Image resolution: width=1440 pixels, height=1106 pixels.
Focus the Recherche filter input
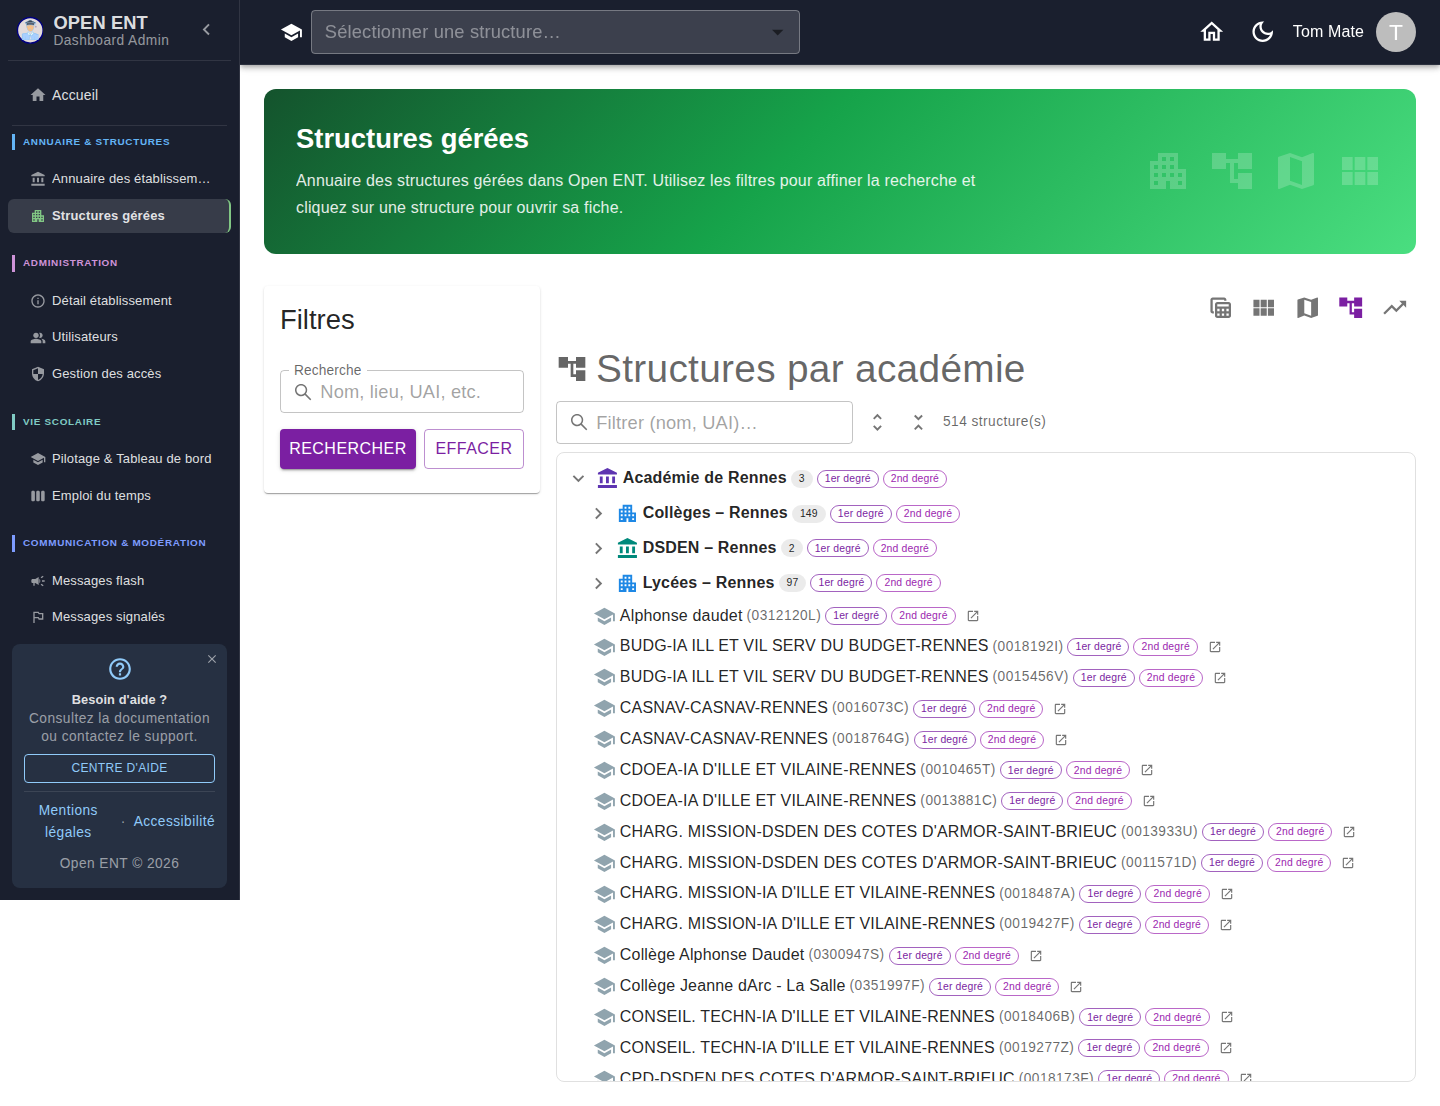click(x=402, y=392)
